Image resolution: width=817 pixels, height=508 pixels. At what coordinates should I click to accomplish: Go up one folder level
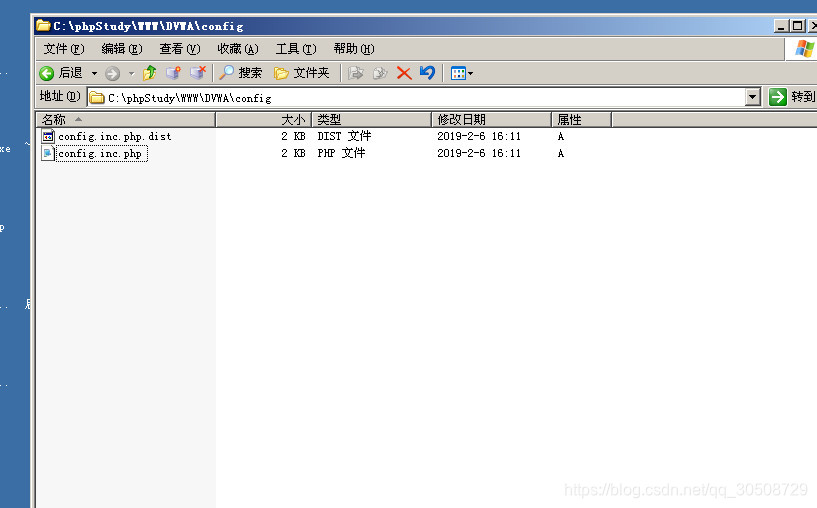(150, 73)
